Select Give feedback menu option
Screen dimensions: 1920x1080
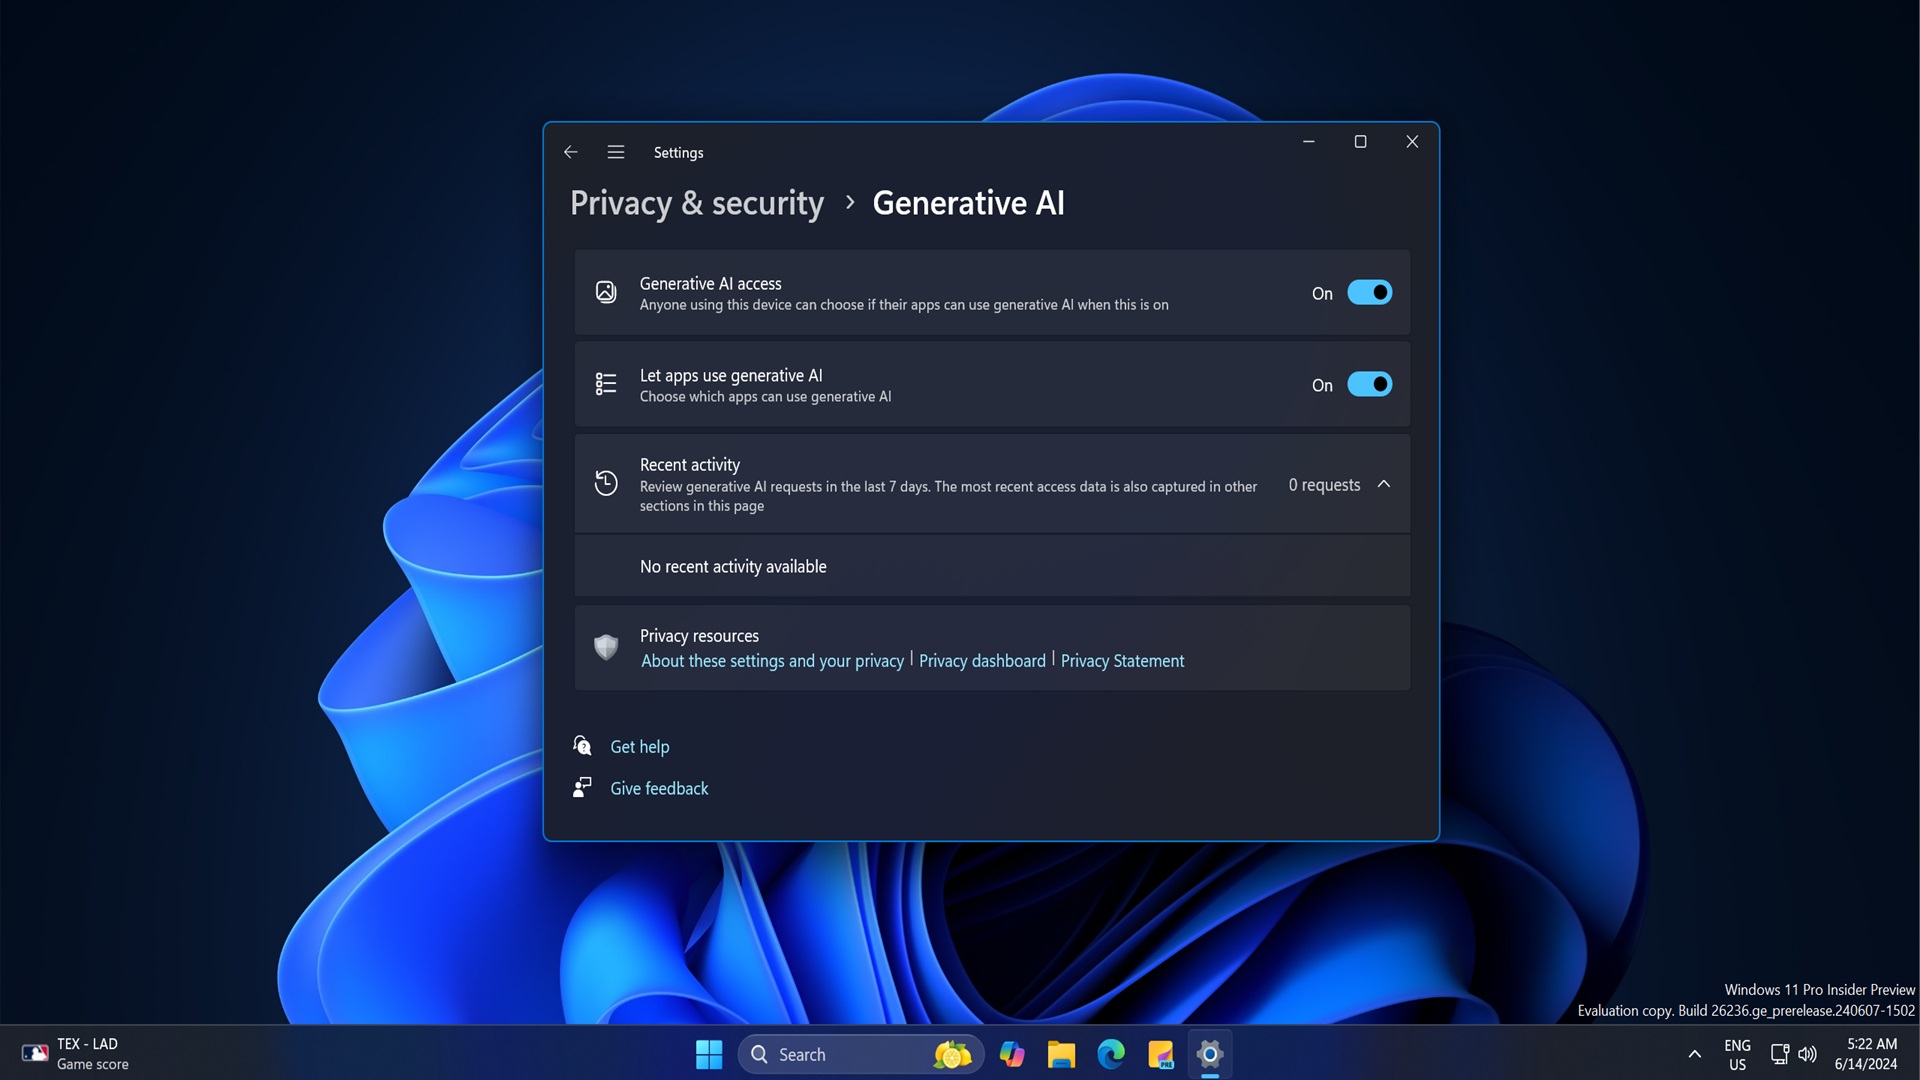659,787
